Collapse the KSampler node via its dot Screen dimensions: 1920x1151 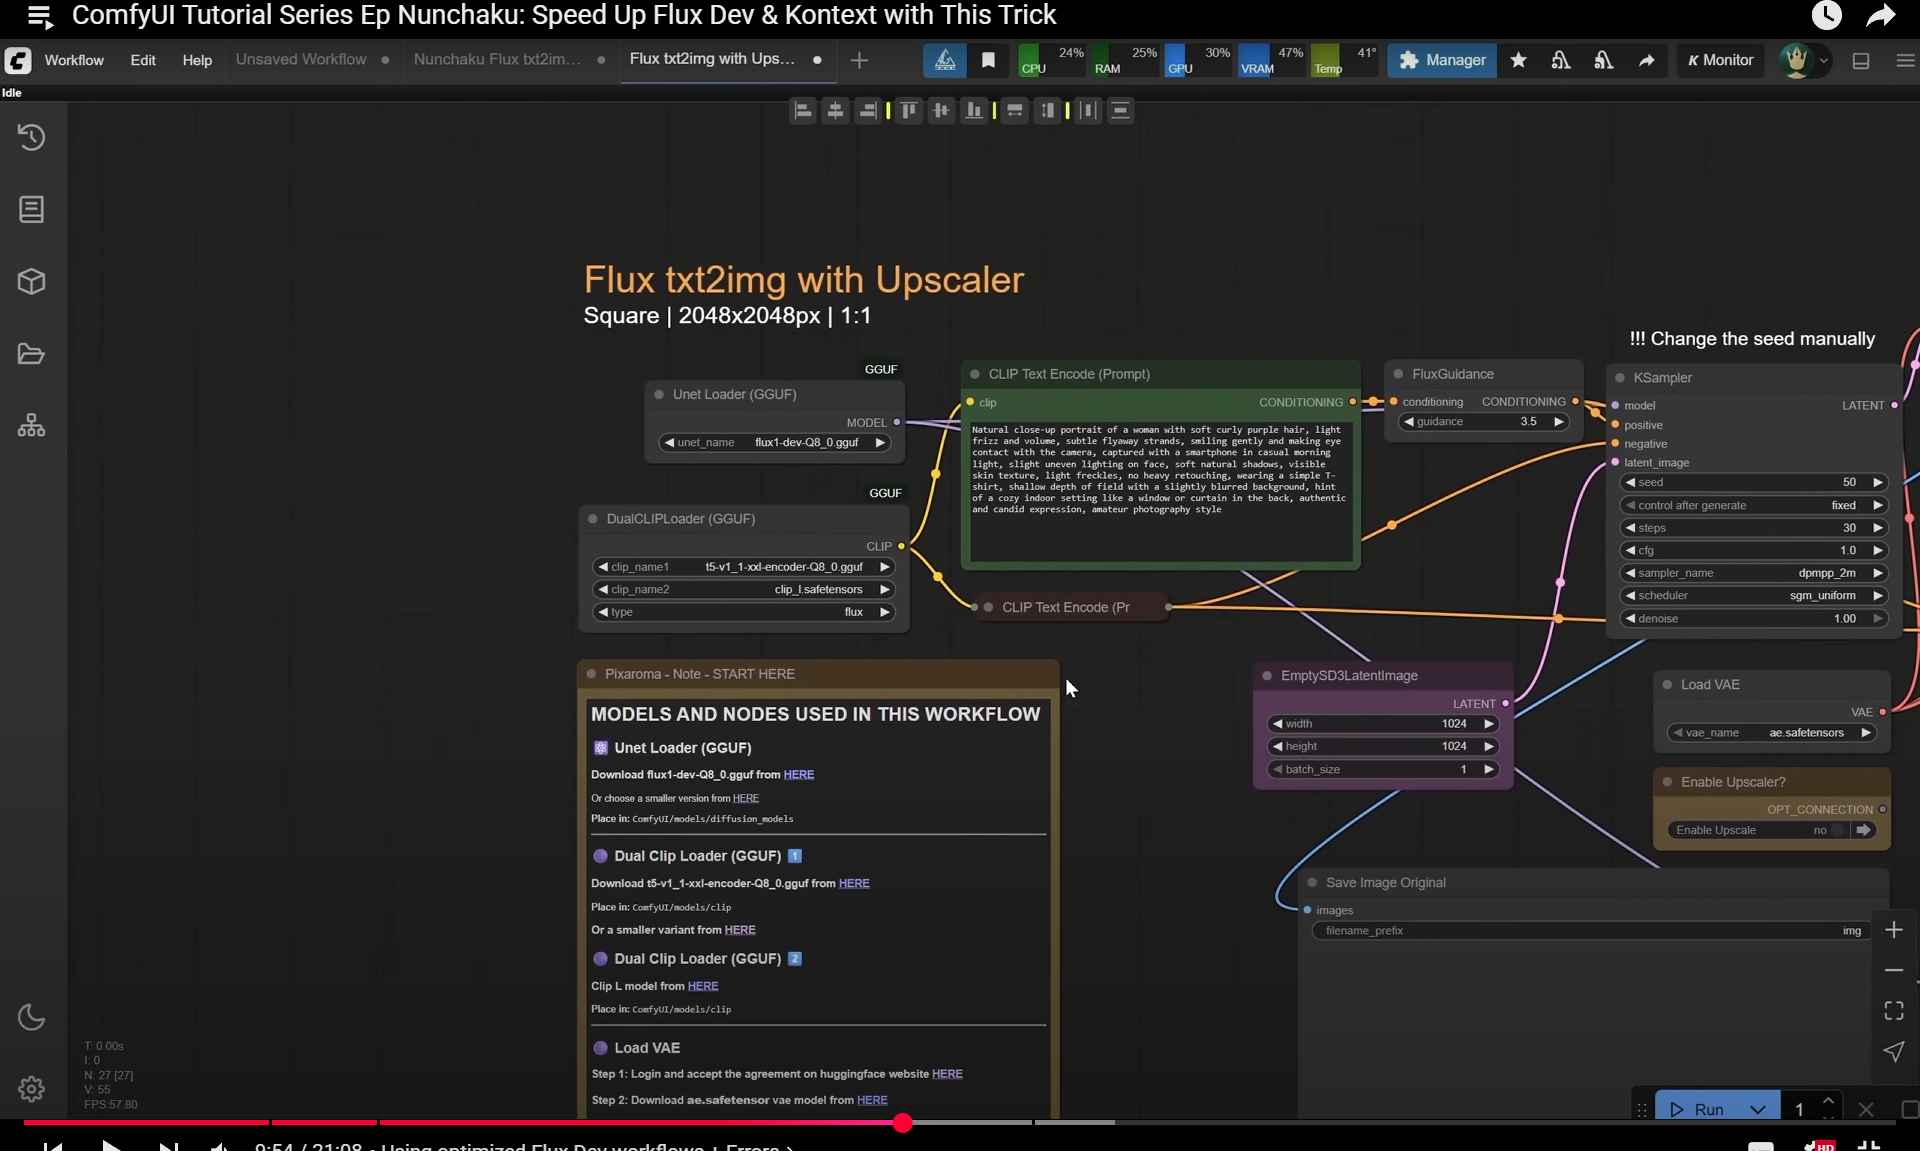(x=1620, y=378)
